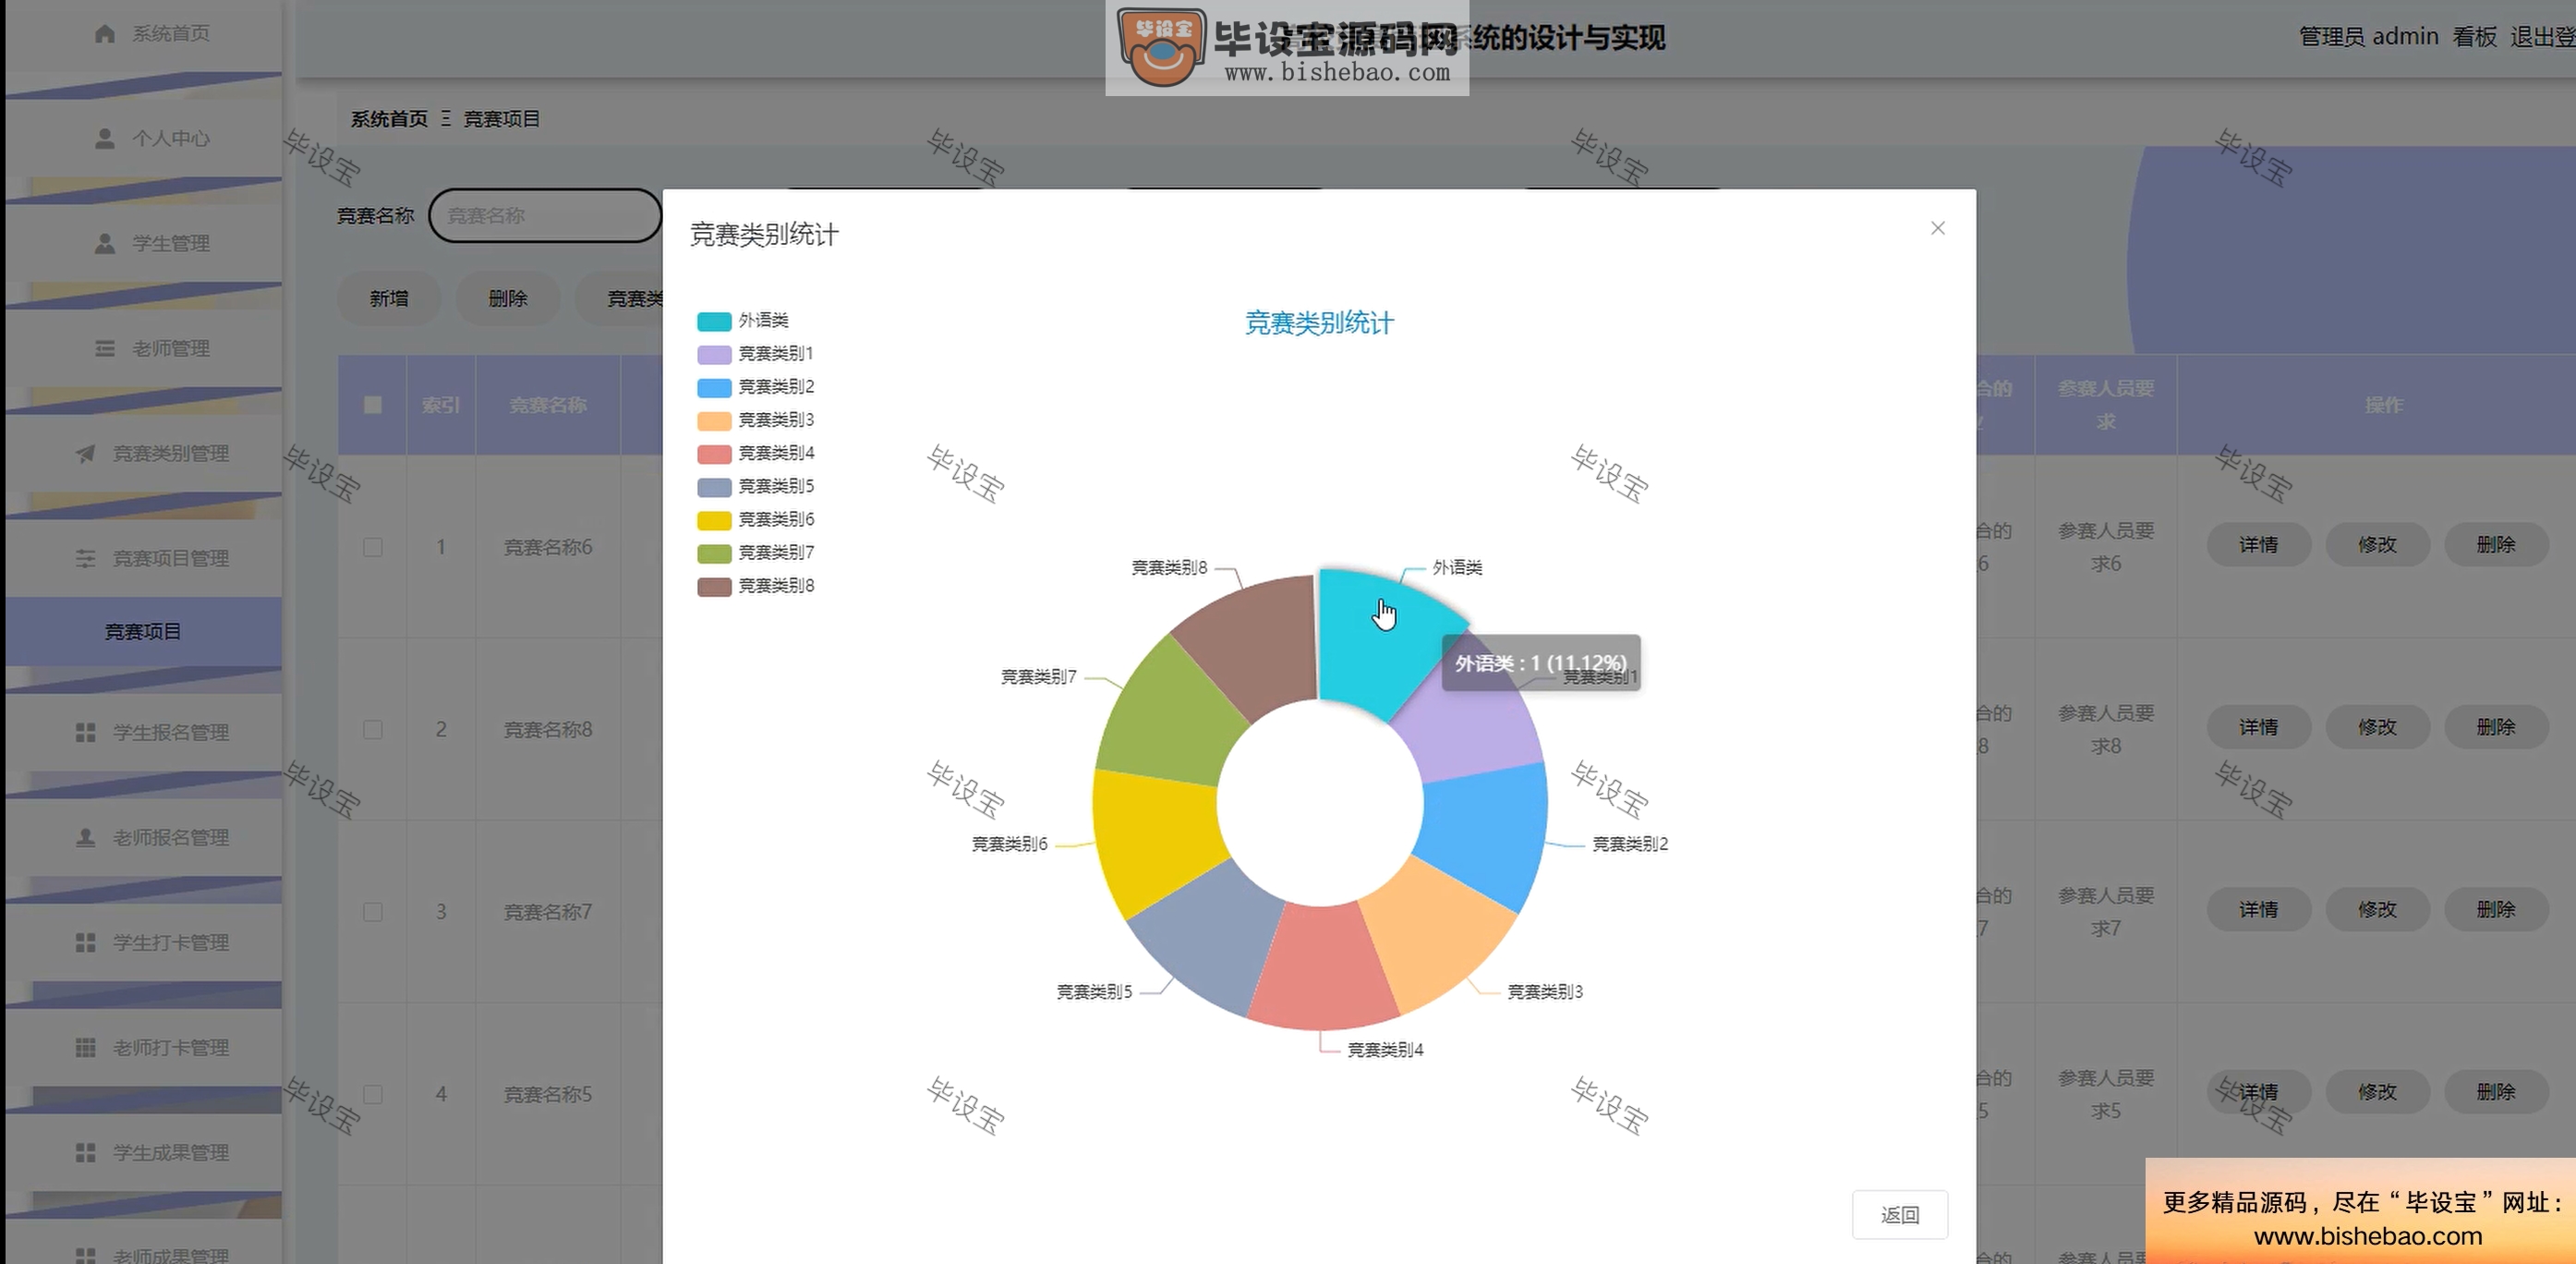Click the user icon beside 学生管理

pyautogui.click(x=104, y=244)
